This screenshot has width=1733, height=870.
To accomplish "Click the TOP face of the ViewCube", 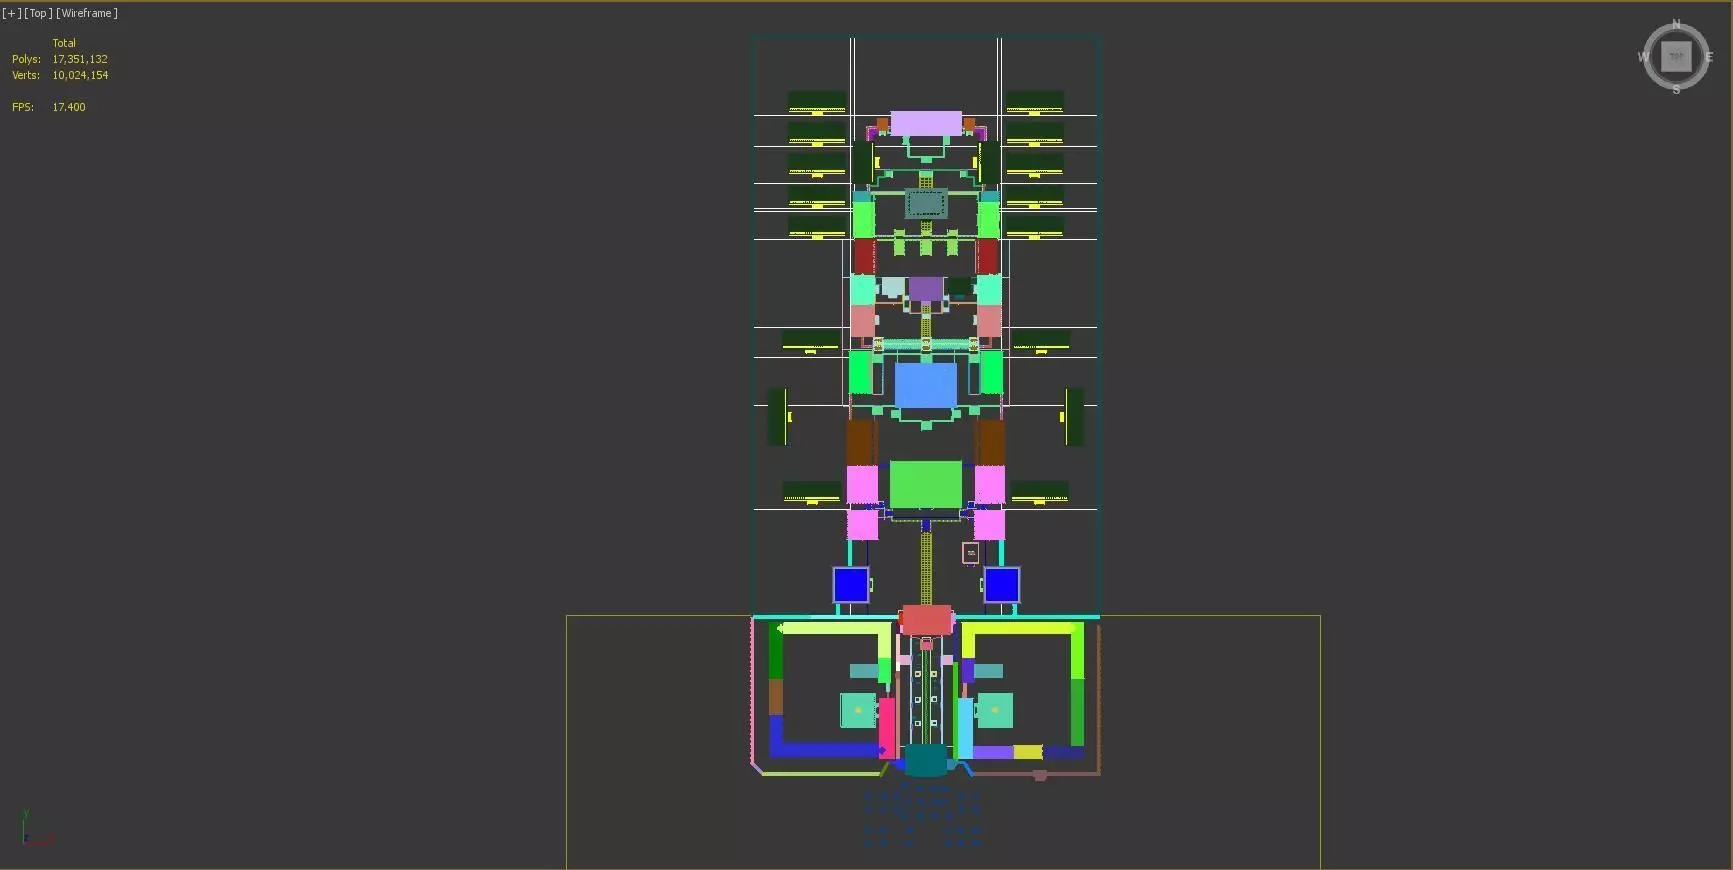I will pos(1676,57).
